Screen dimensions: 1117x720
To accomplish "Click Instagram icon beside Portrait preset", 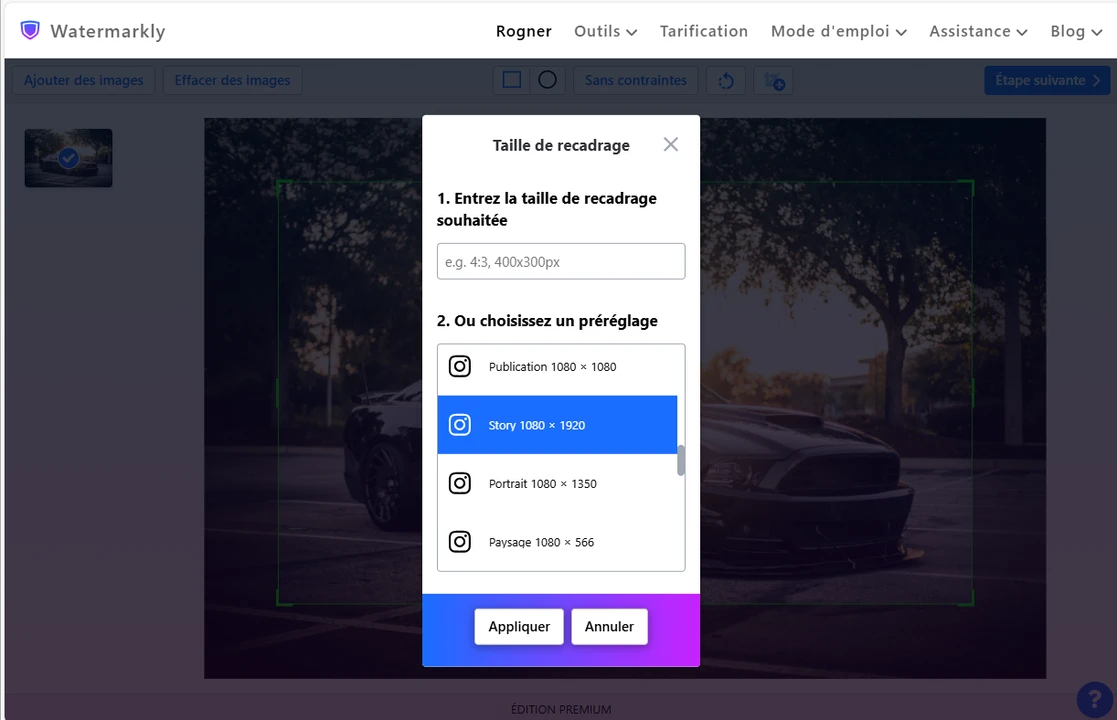I will pos(459,484).
